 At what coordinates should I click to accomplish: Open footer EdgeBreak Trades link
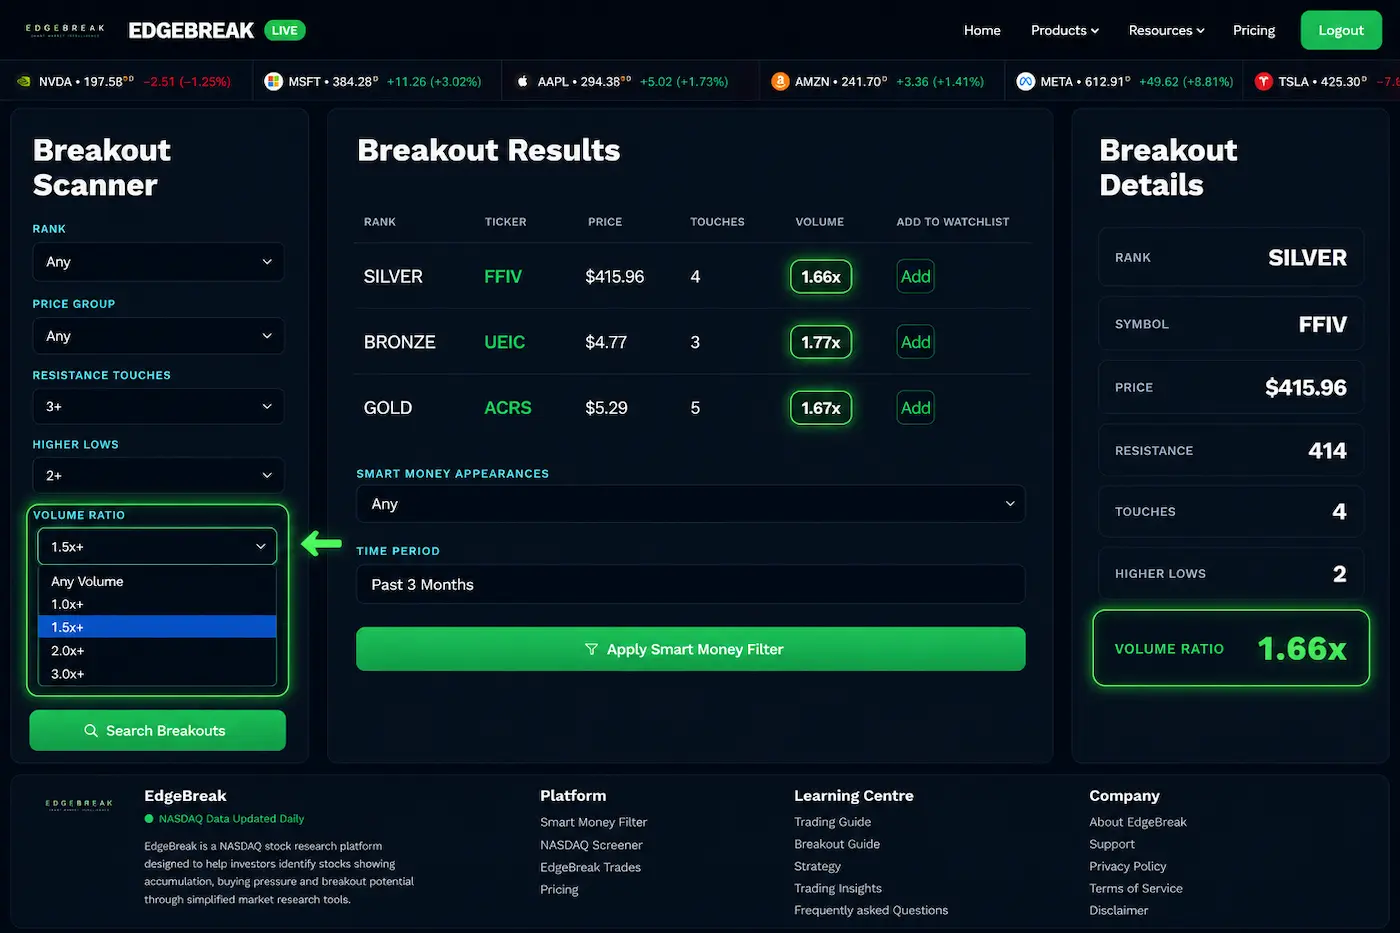(x=591, y=867)
